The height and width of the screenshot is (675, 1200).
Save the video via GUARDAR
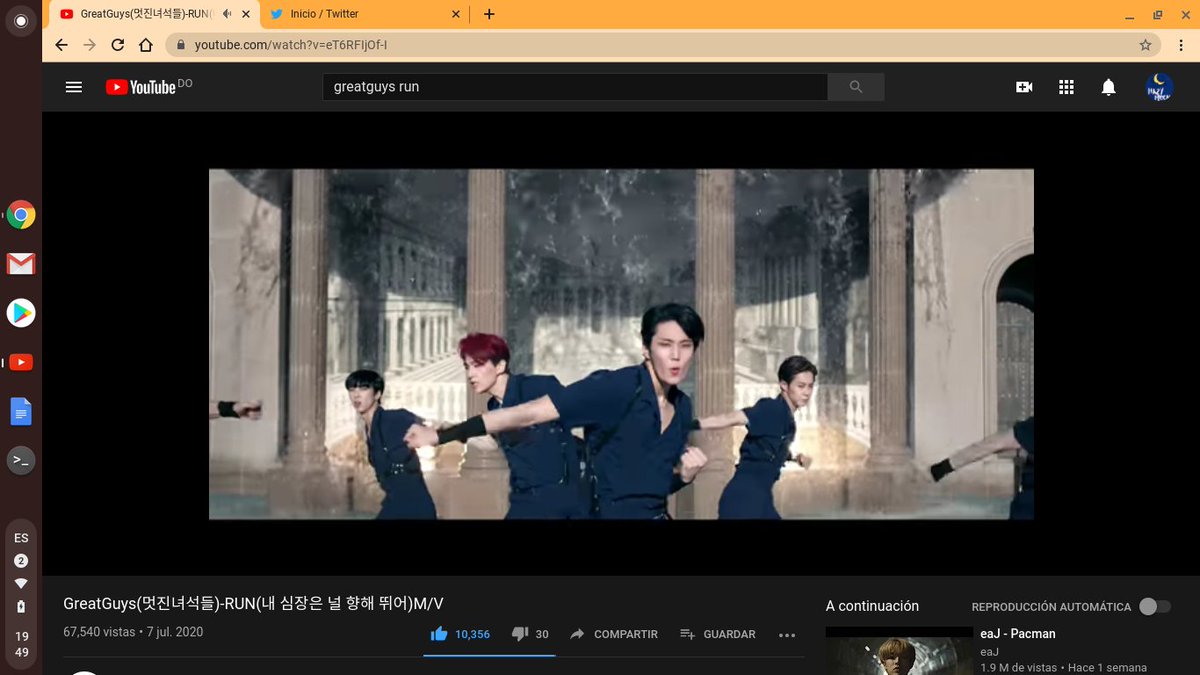coord(717,634)
